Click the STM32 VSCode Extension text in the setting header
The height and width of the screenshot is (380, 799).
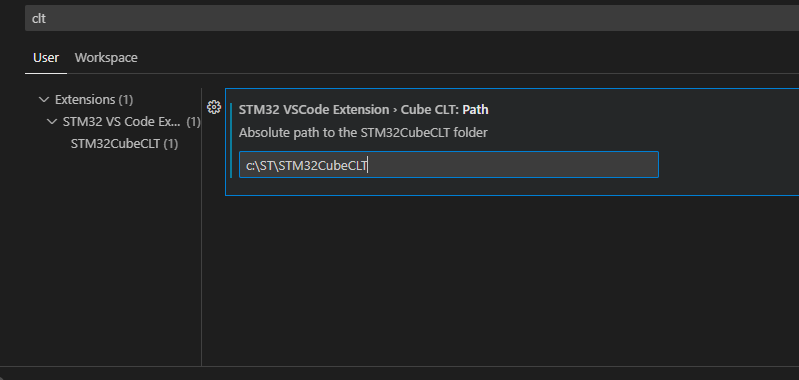[314, 110]
